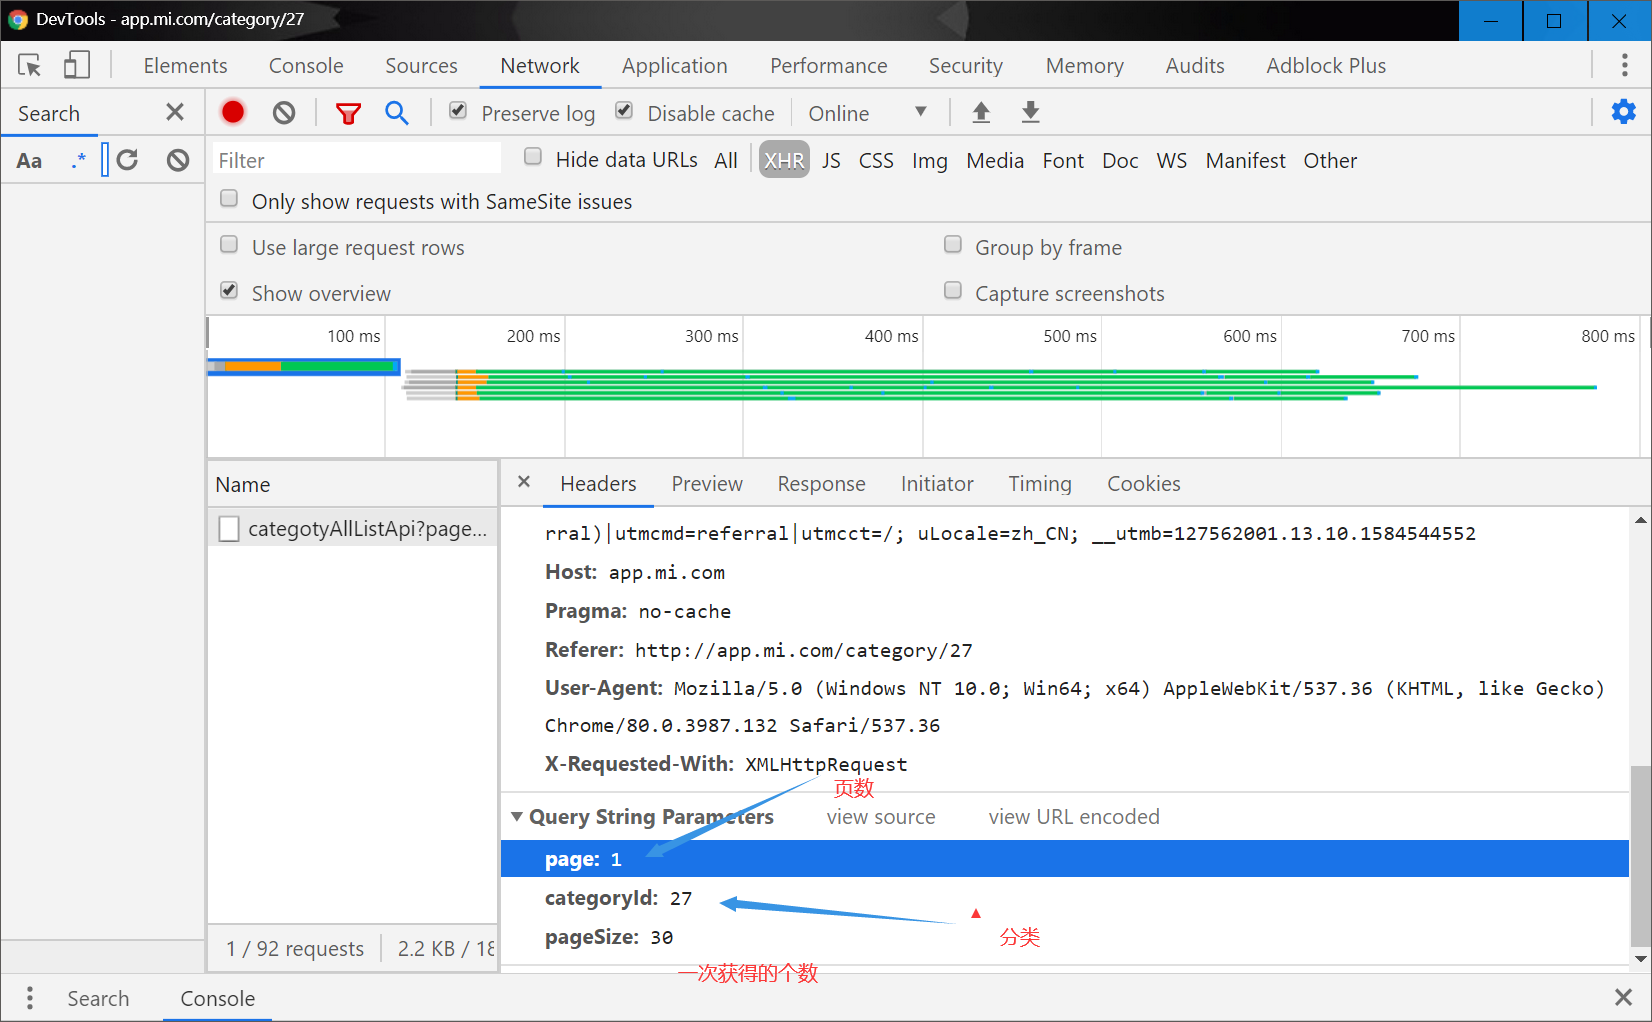The height and width of the screenshot is (1022, 1652).
Task: Toggle the red filter funnel icon
Action: (348, 113)
